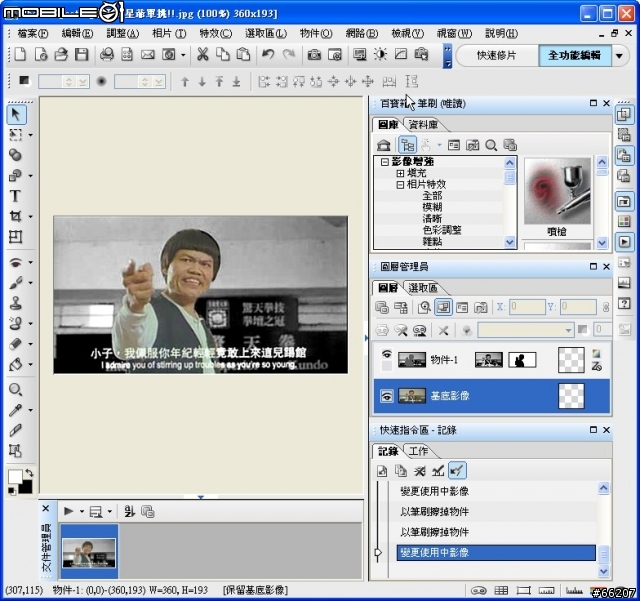Select the Crop tool
This screenshot has height=601, width=640.
[x=15, y=216]
